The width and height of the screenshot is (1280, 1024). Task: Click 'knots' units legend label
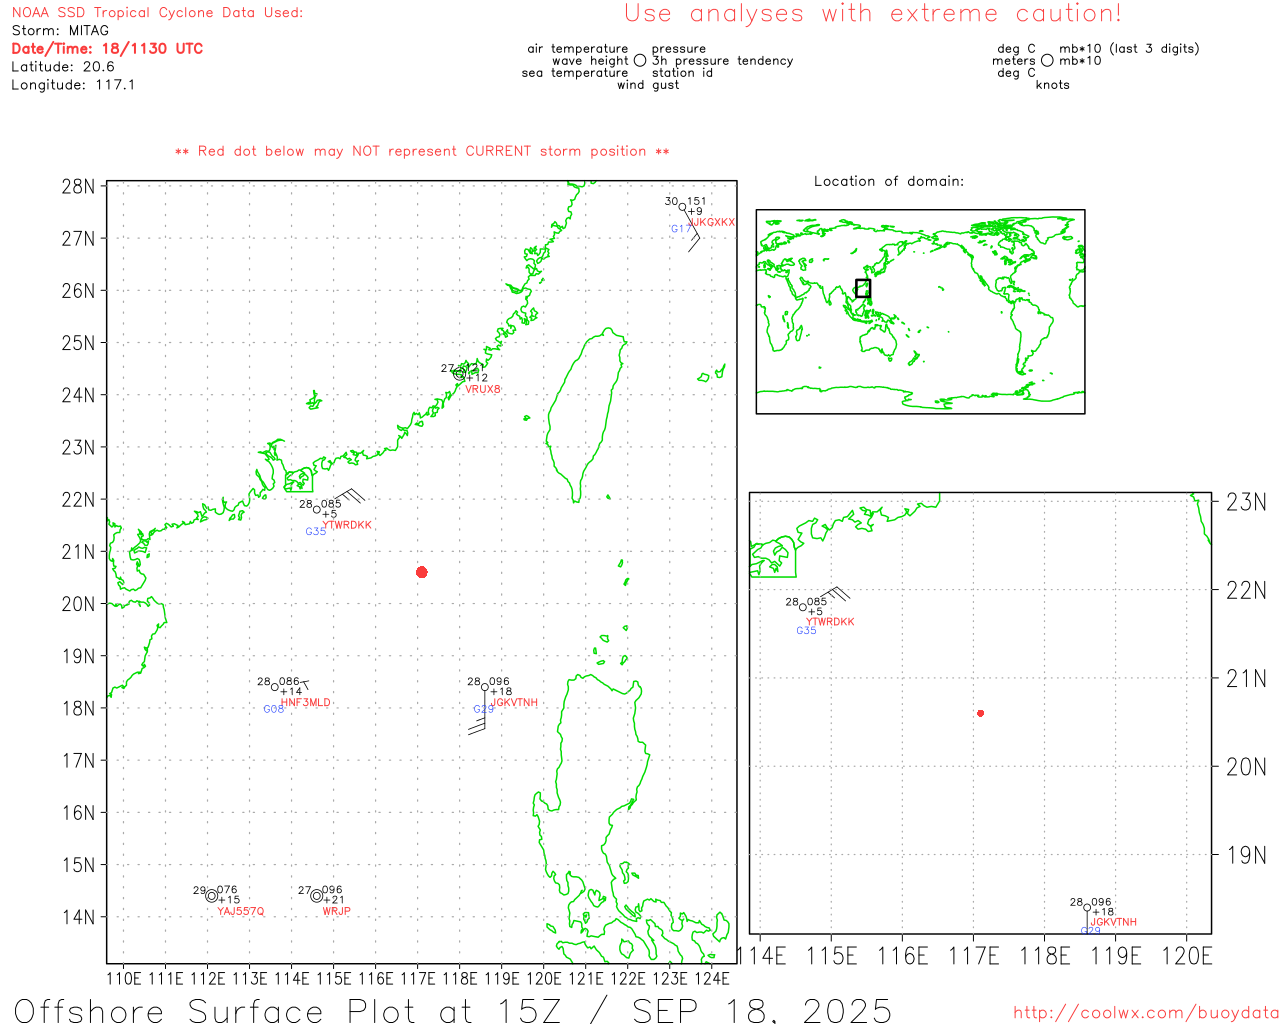1053,85
